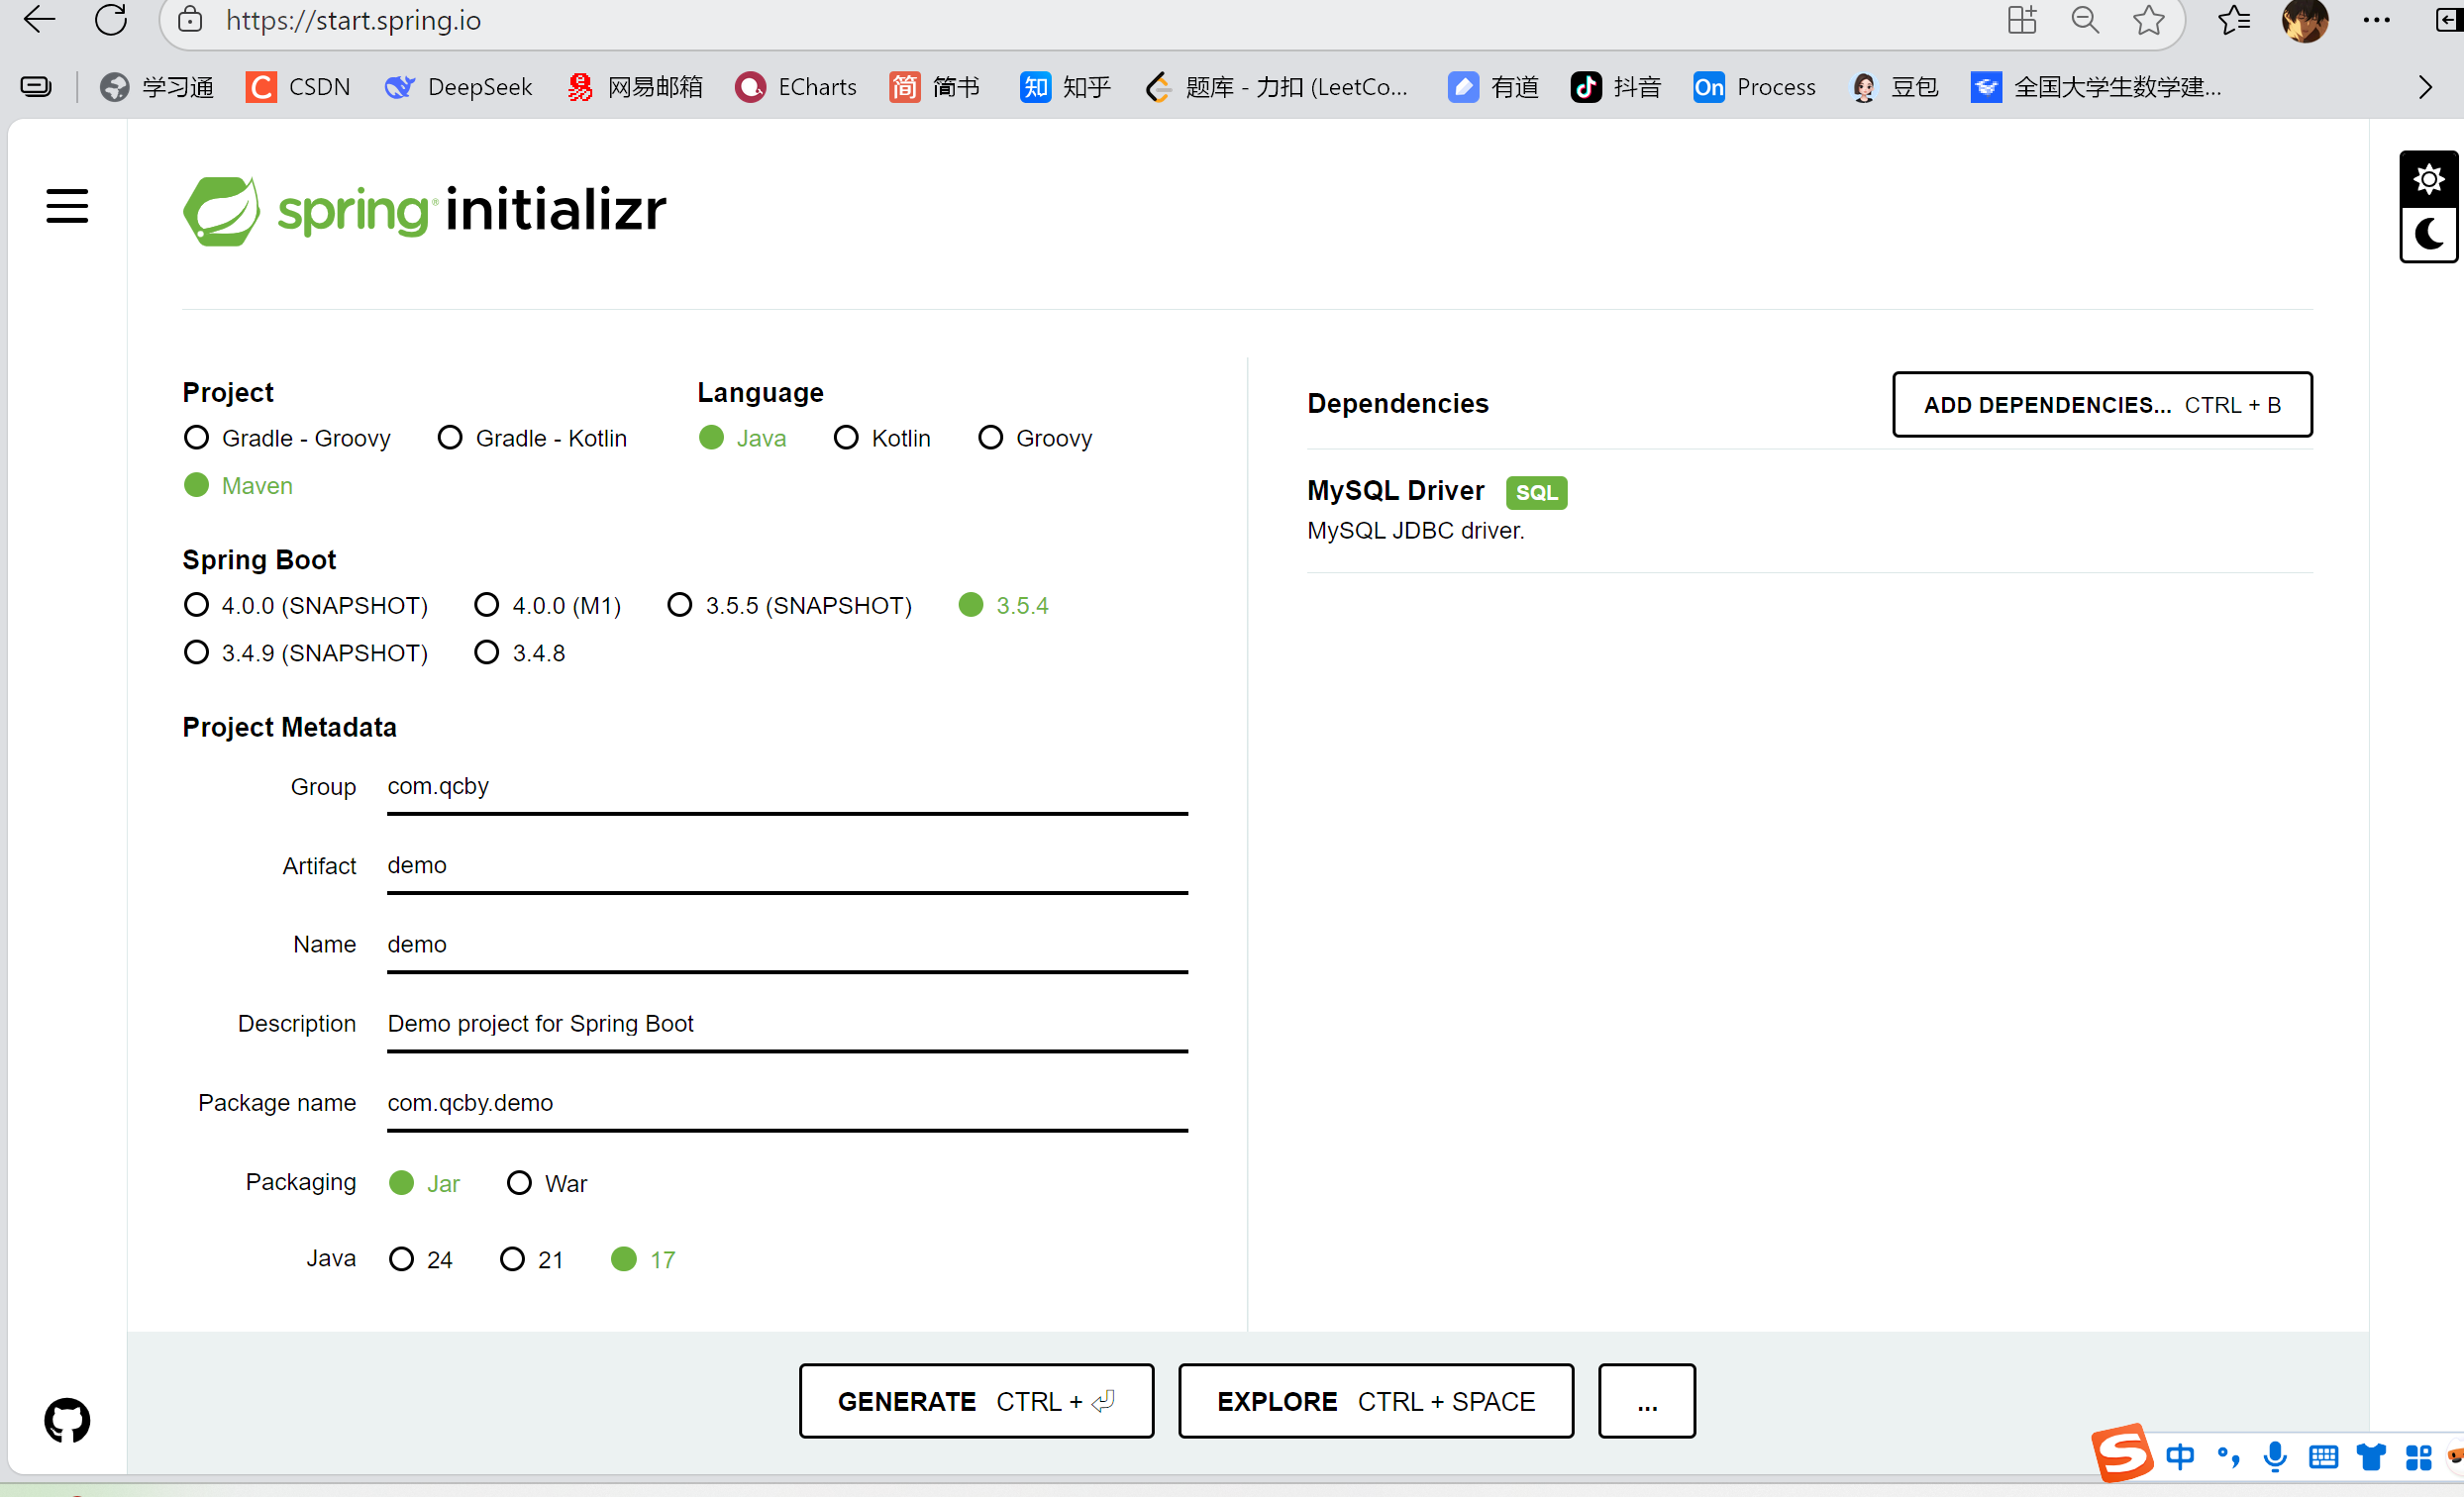This screenshot has height=1497, width=2464.
Task: Open the browser profile avatar
Action: coord(2305,20)
